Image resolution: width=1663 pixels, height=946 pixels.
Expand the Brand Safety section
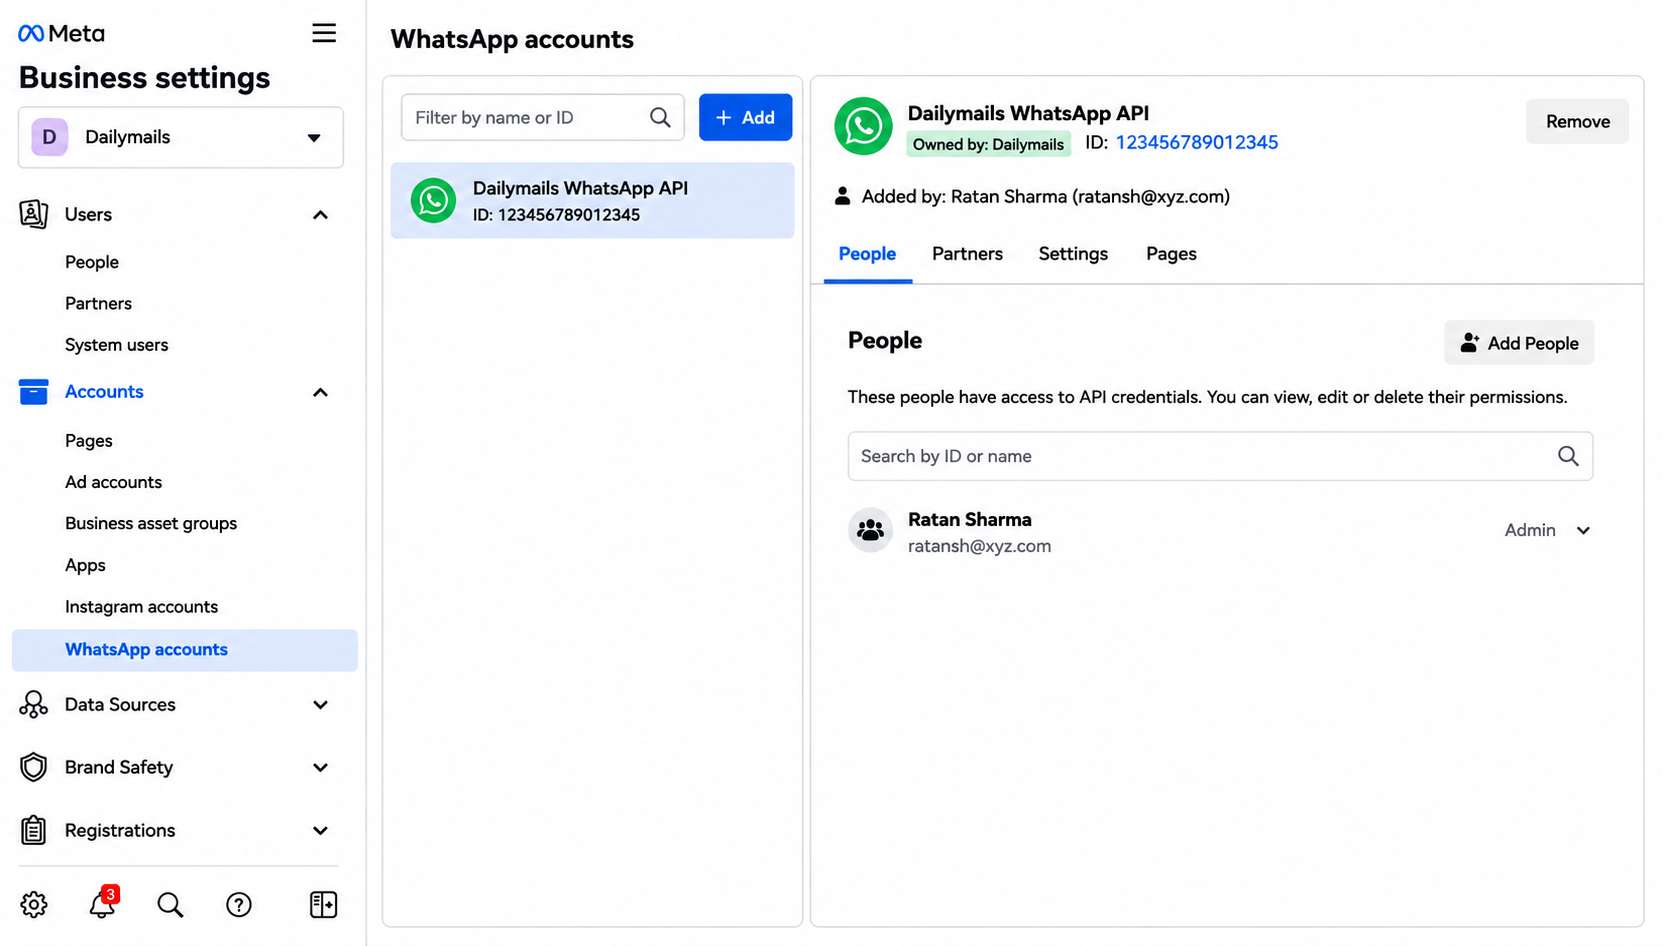point(320,768)
